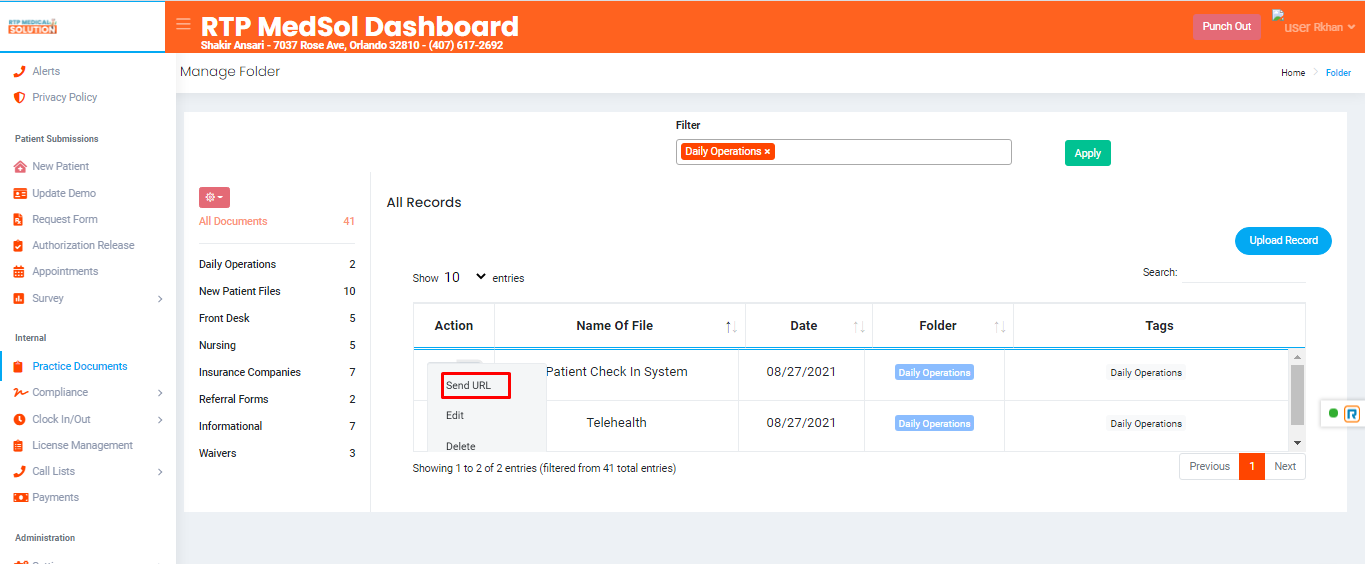Screen dimensions: 1365x564
Task: Click the Update Demo card icon
Action: point(20,193)
